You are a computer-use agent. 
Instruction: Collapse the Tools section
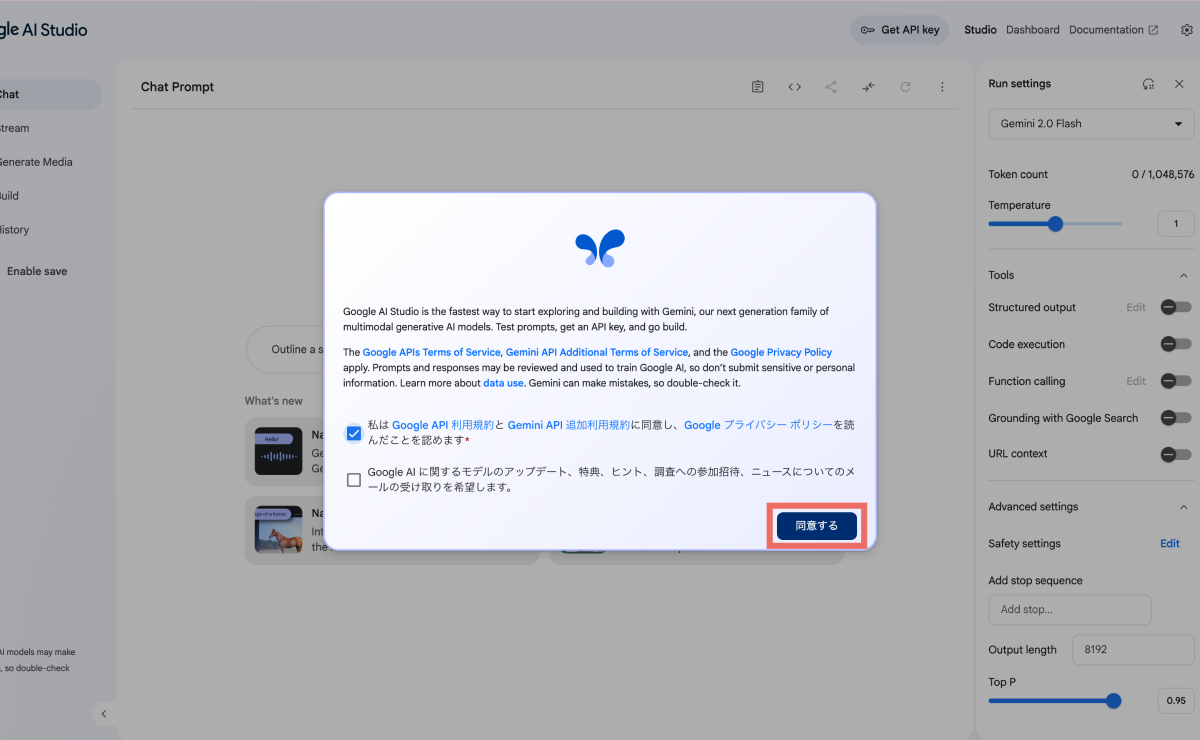pos(1184,276)
